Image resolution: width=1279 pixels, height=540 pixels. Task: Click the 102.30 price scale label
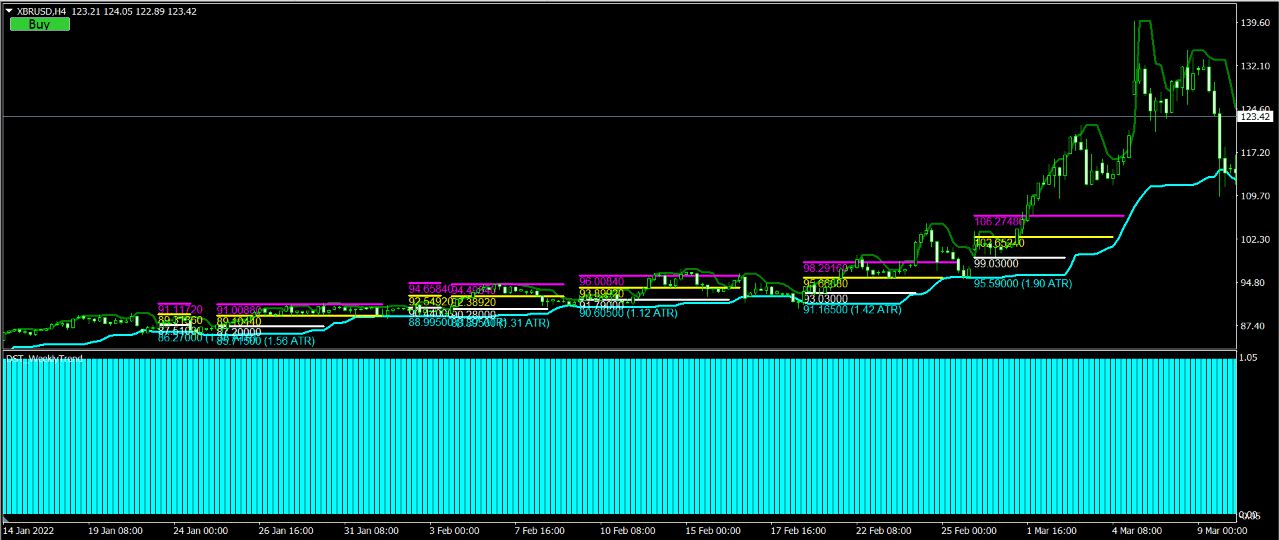tap(1254, 240)
